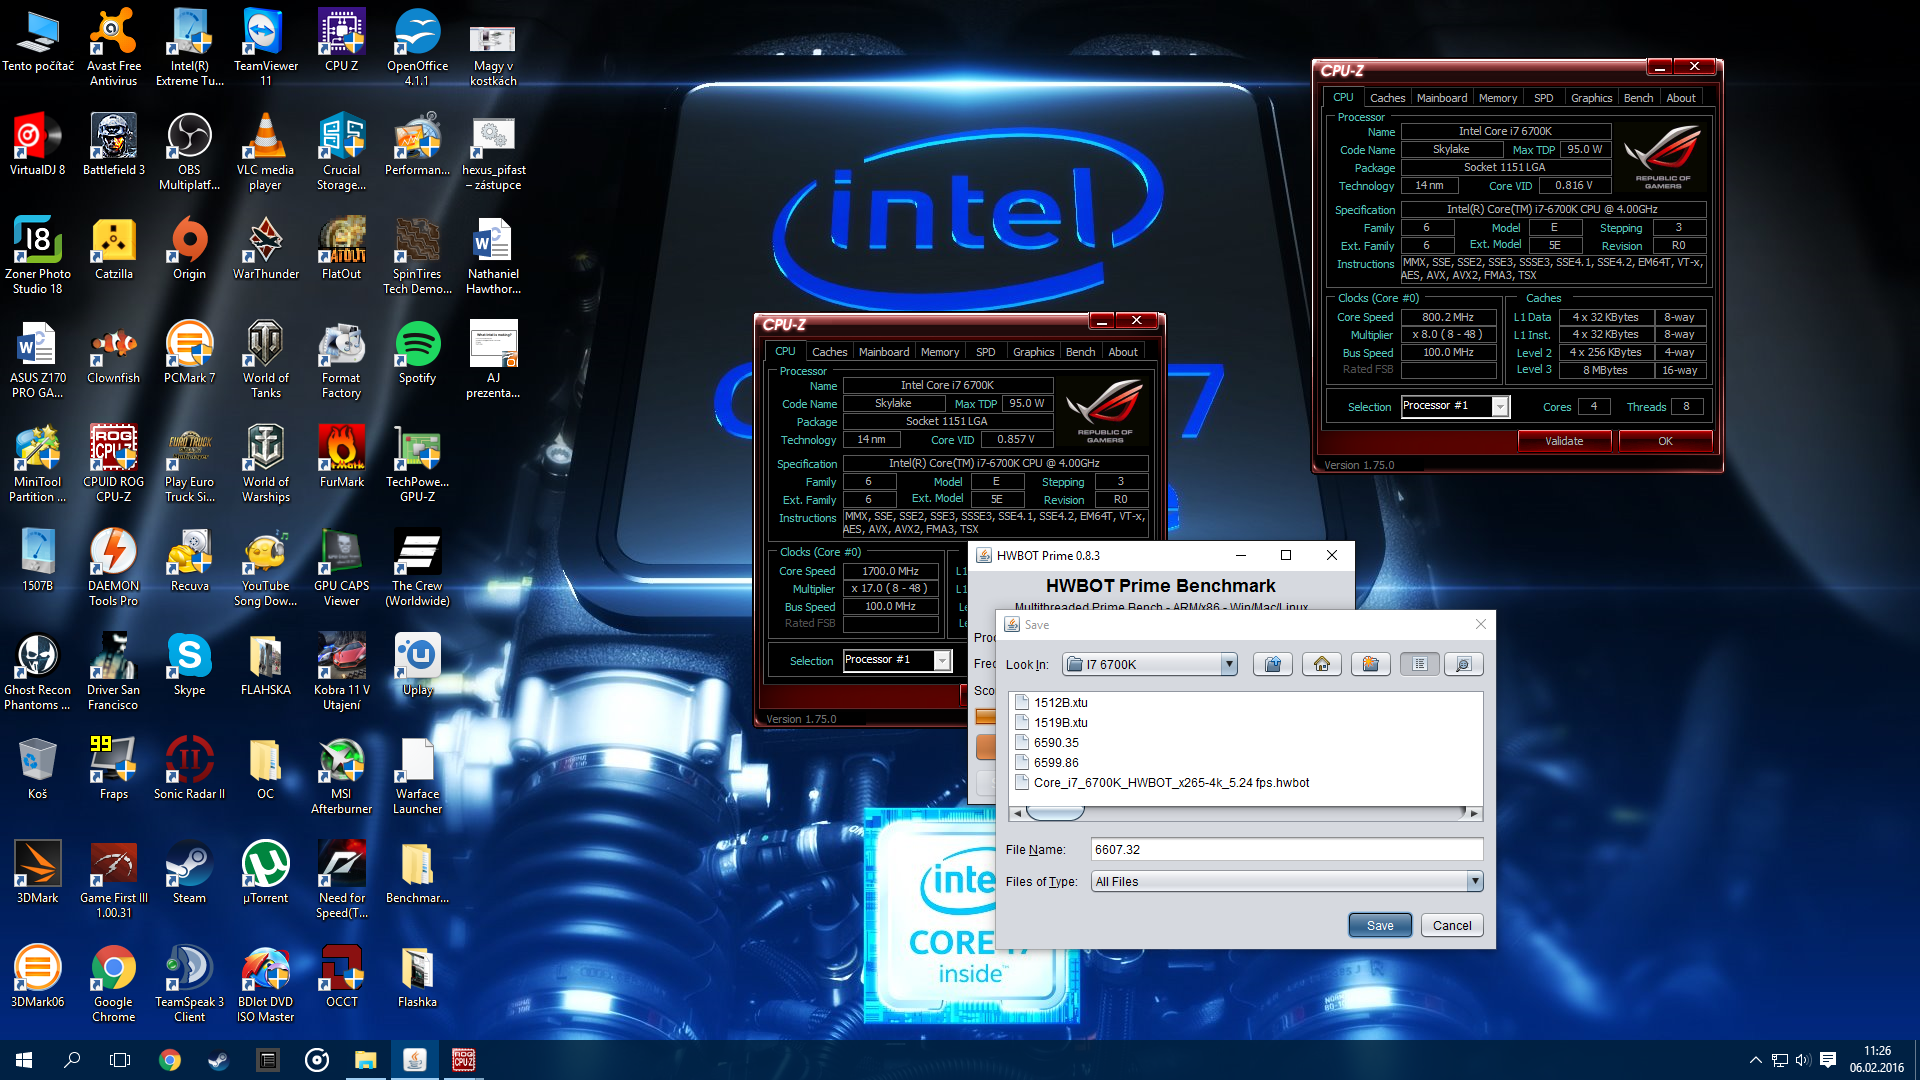Create new folder in Save dialog
The width and height of the screenshot is (1920, 1080).
(x=1371, y=664)
